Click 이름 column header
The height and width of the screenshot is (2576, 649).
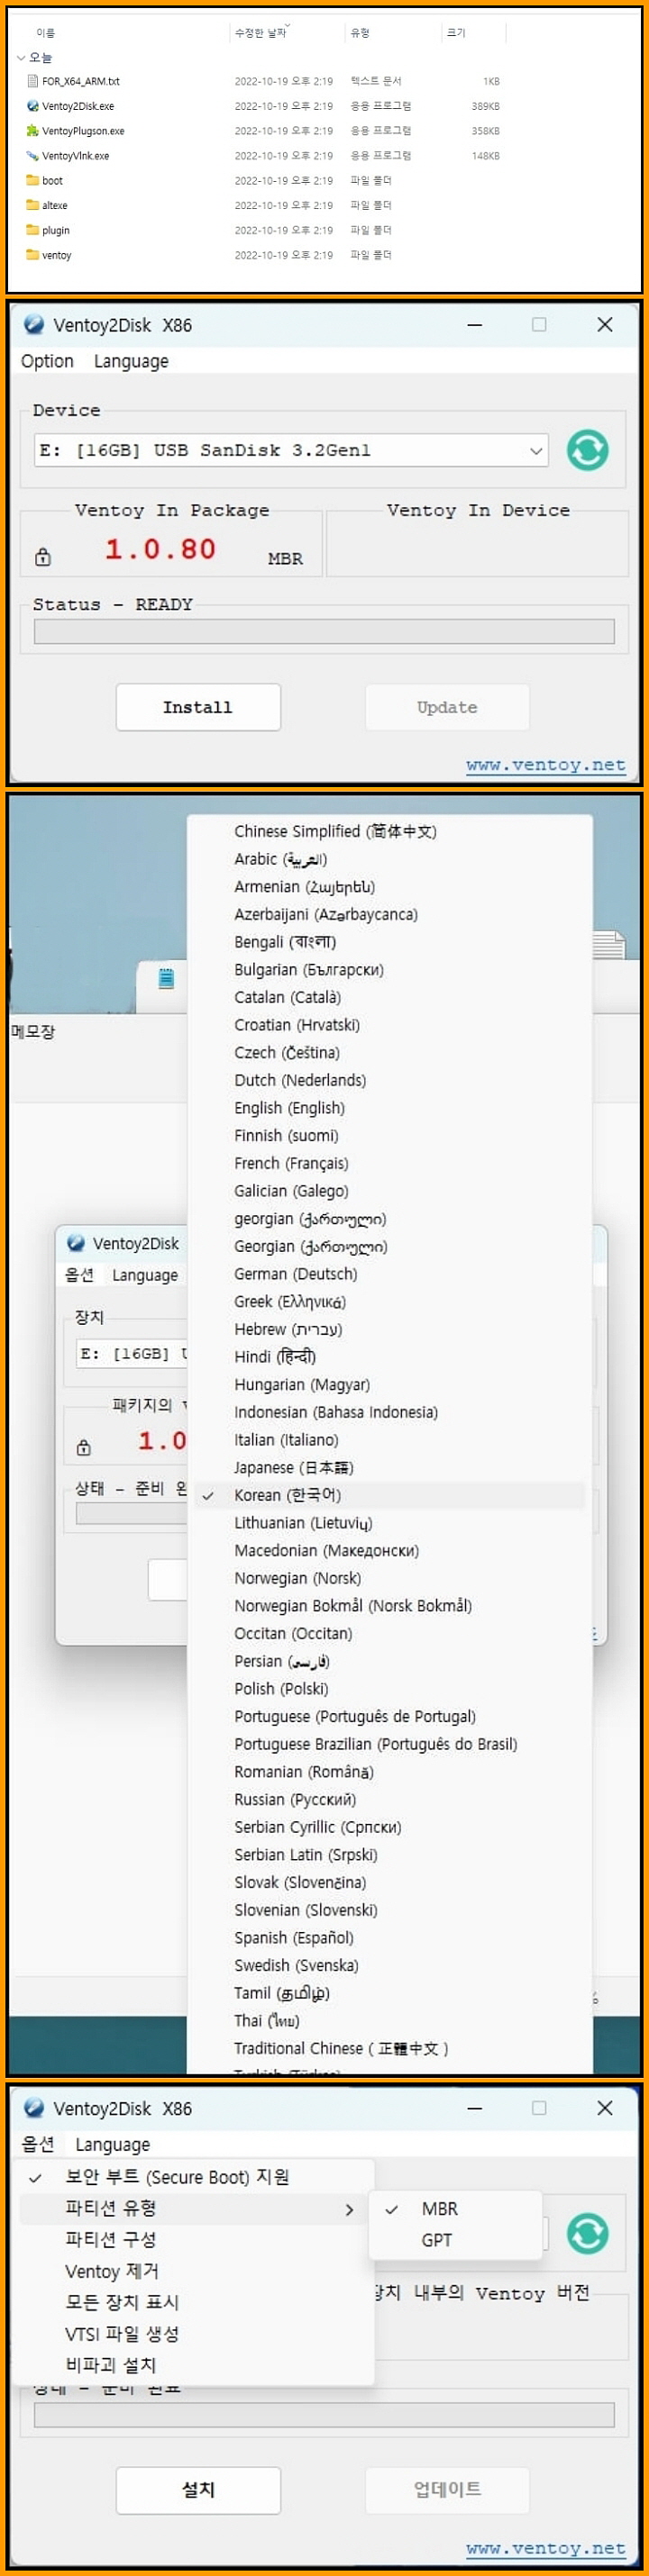(x=46, y=33)
